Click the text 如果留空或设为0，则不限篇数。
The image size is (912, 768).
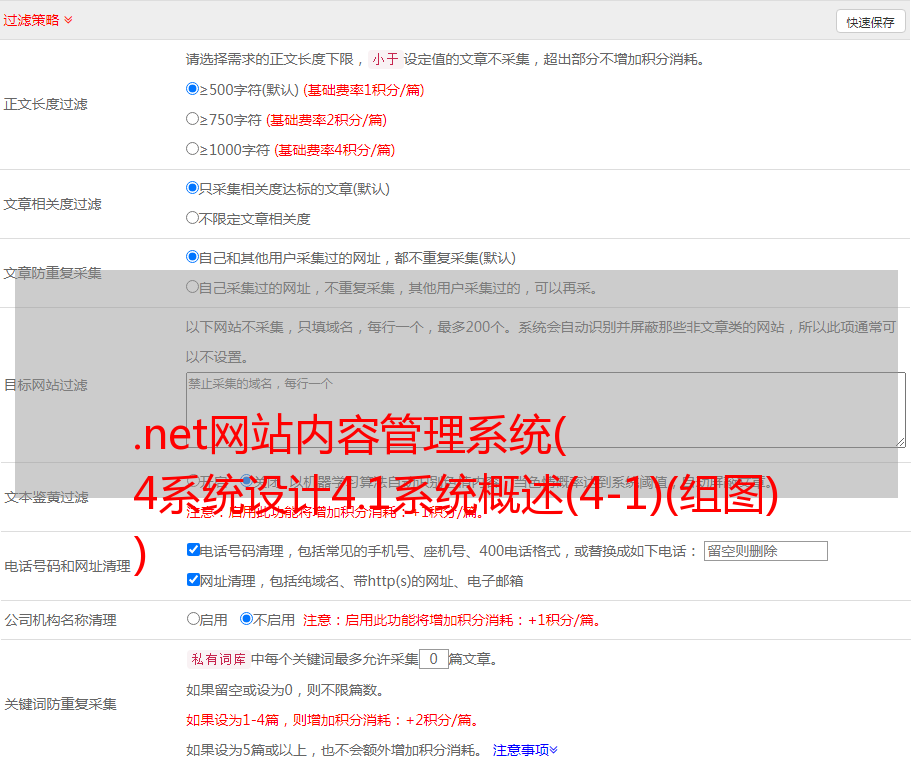click(x=285, y=690)
